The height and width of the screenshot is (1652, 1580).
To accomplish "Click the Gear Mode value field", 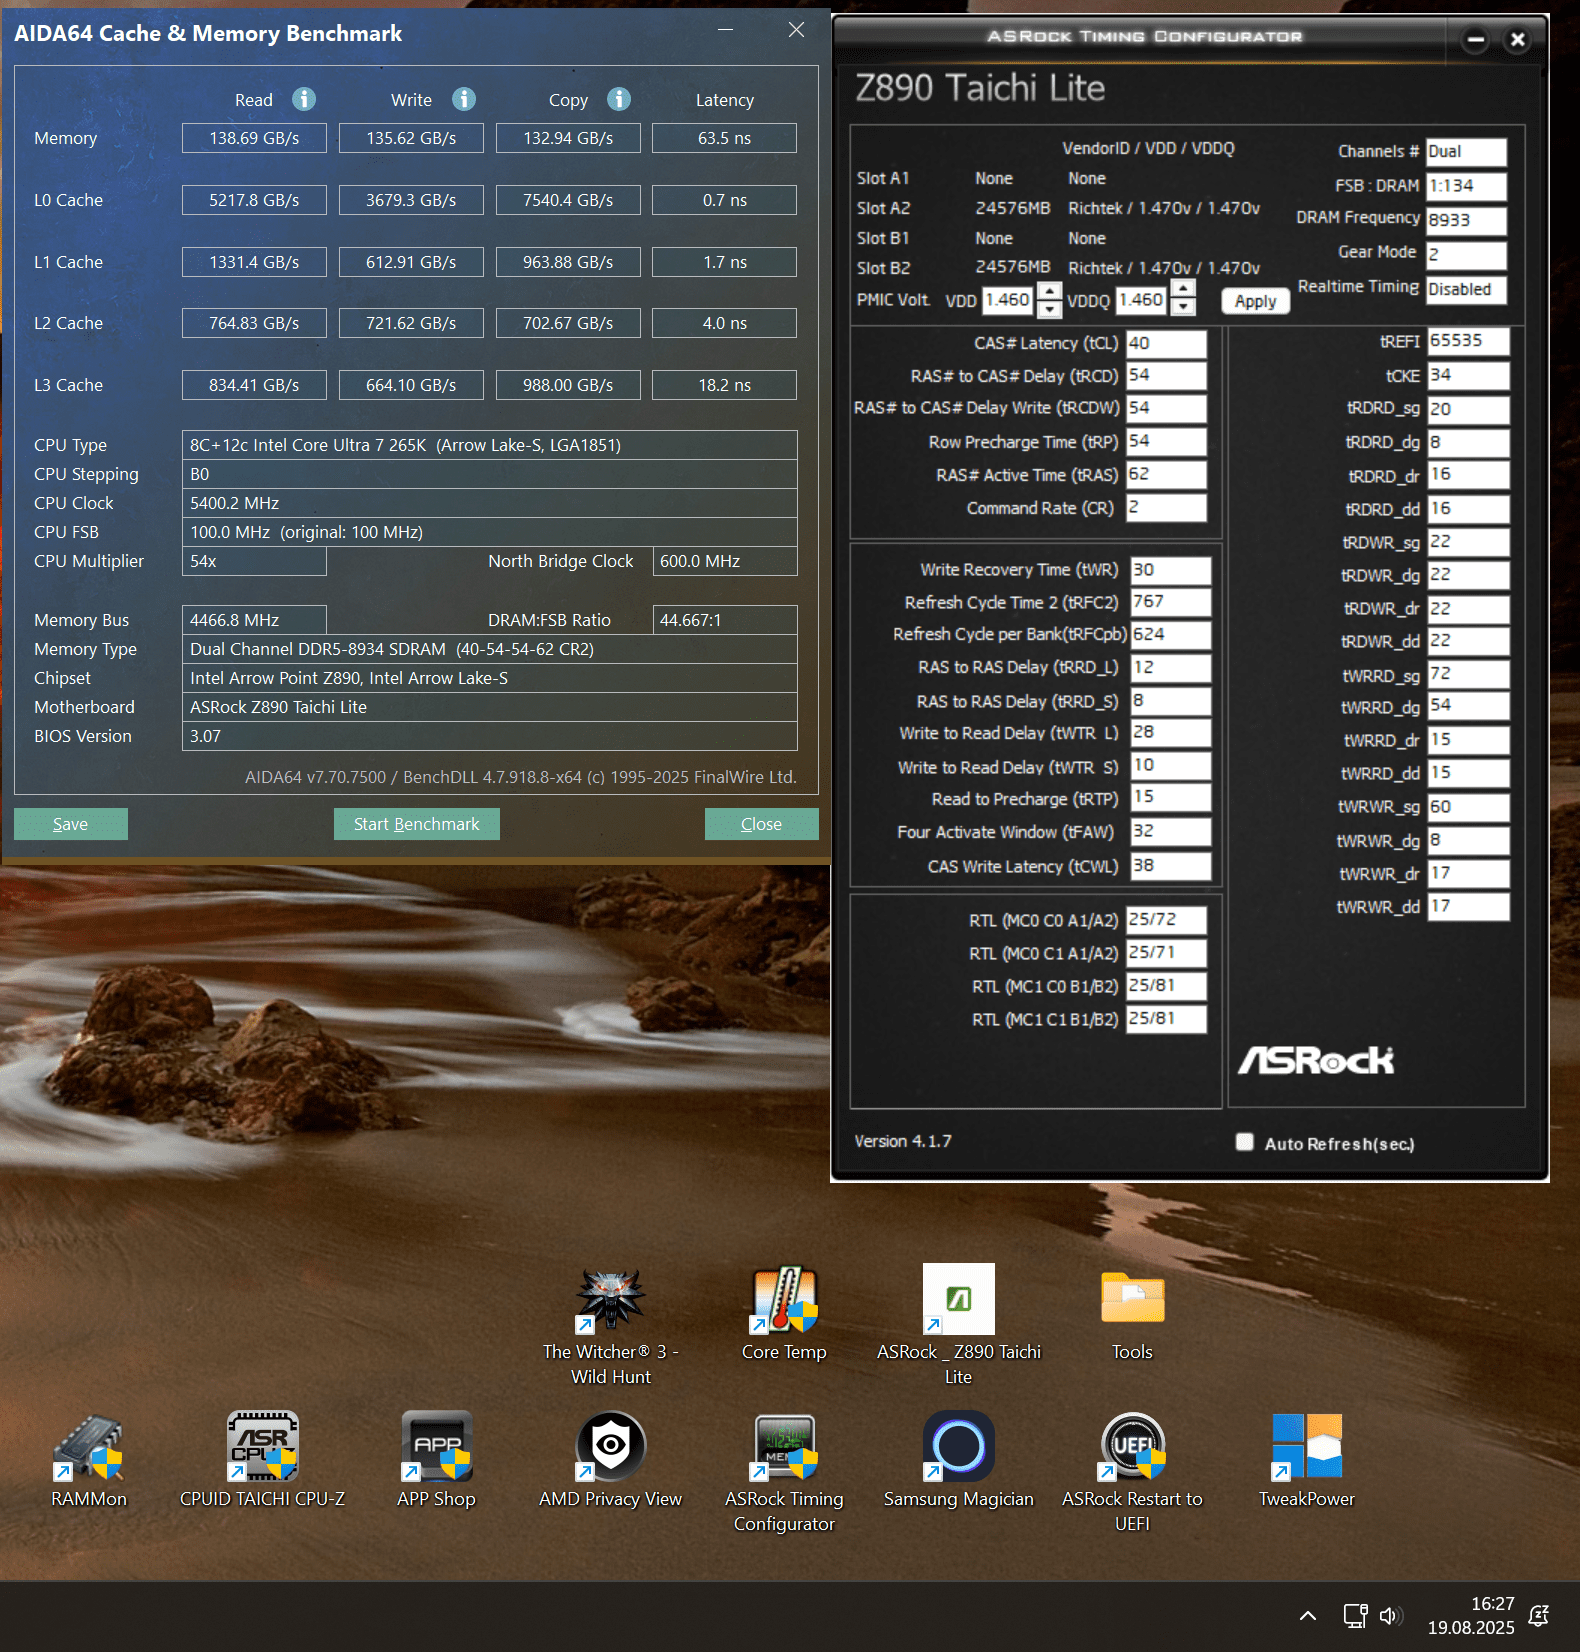I will 1466,254.
